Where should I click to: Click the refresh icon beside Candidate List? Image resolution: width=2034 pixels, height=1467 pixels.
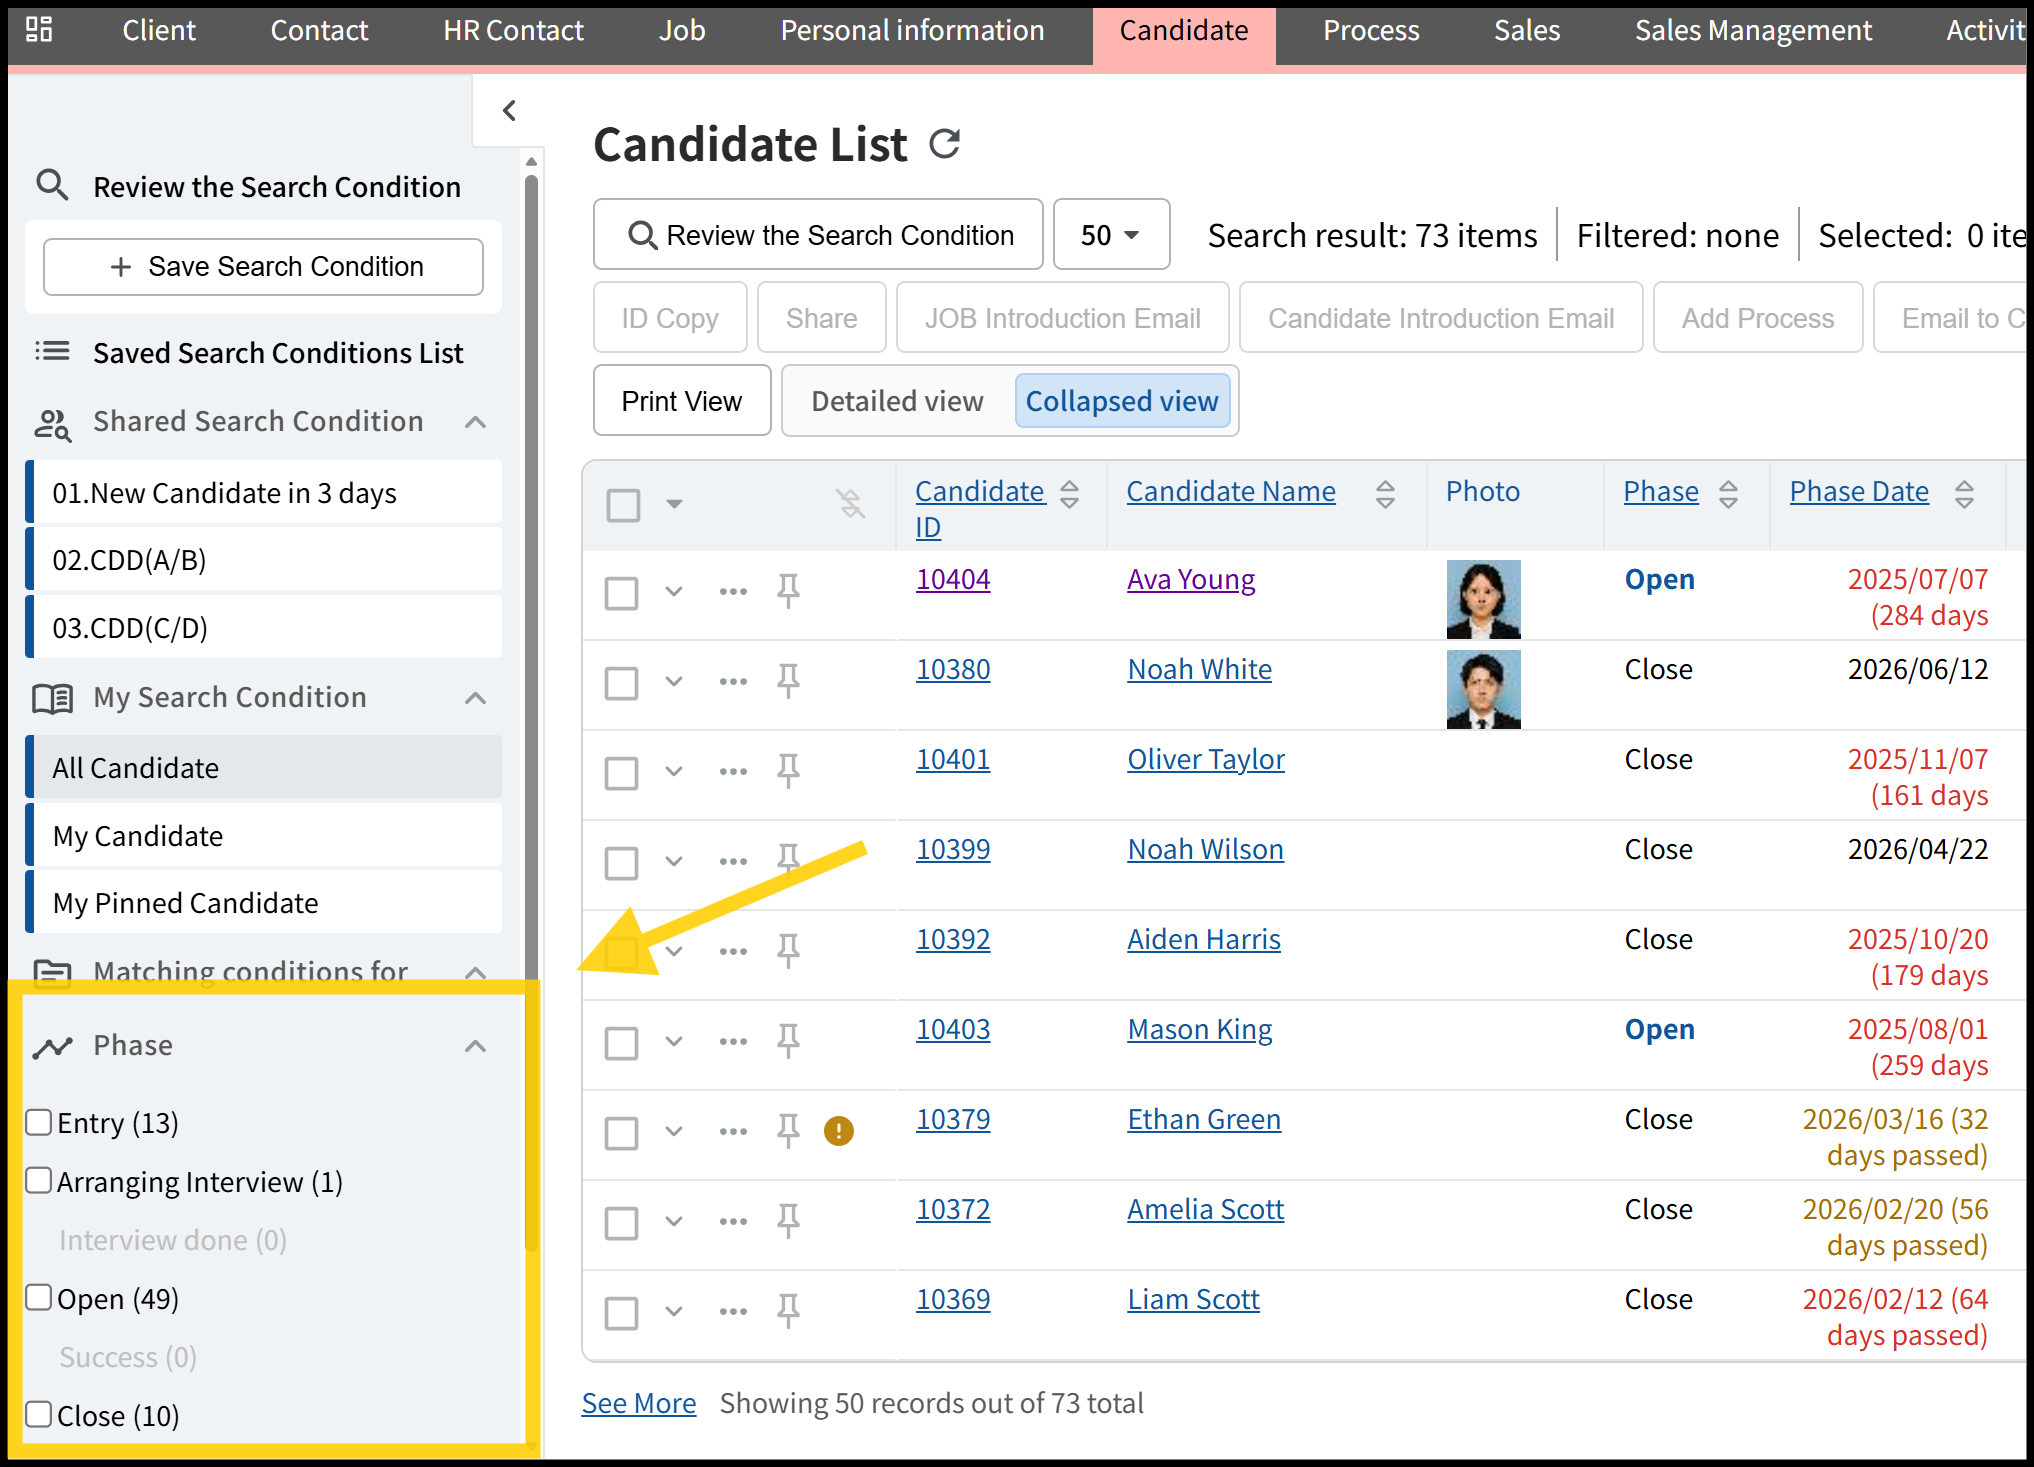point(944,144)
